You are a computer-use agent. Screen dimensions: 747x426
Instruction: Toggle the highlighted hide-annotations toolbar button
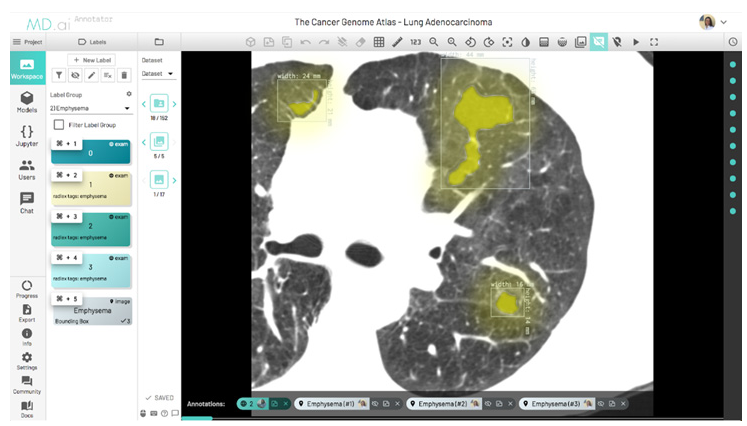[x=599, y=42]
